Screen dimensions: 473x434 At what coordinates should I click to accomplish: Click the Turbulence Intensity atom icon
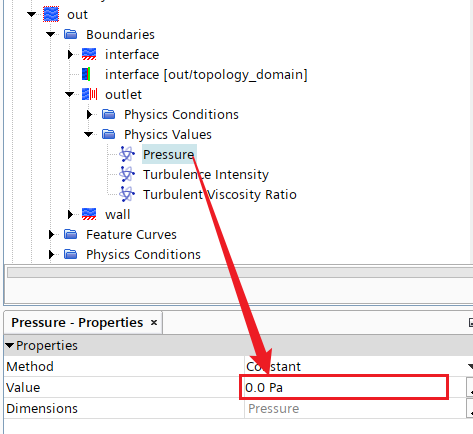[x=127, y=174]
